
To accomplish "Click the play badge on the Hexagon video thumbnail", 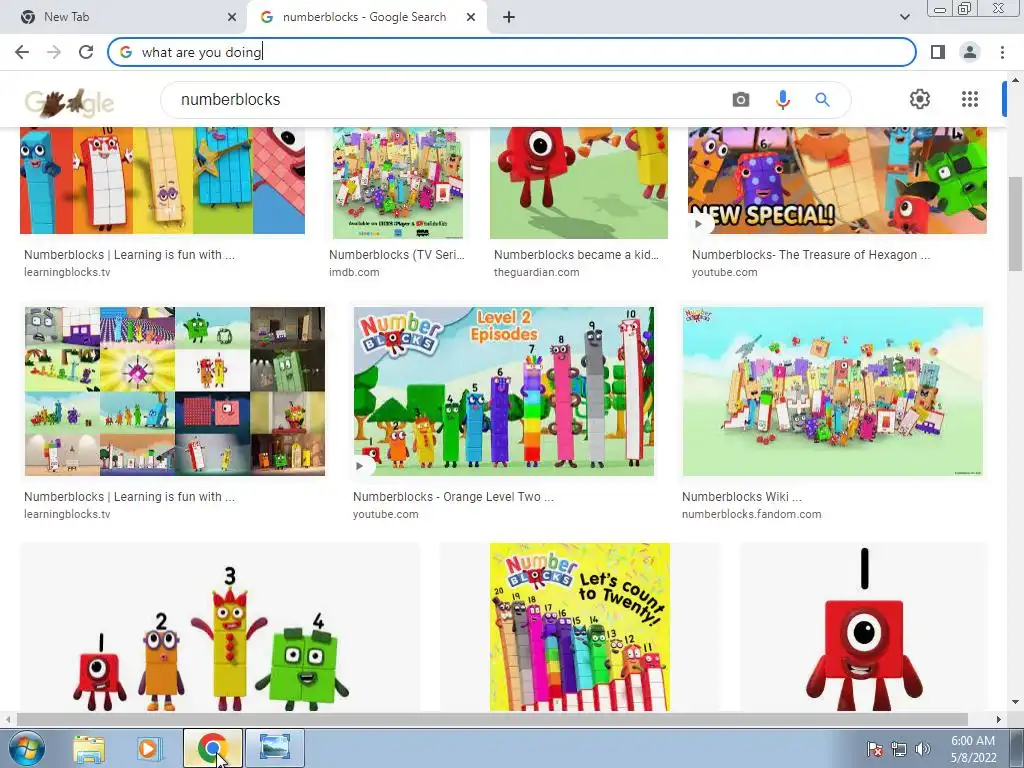I will (x=698, y=223).
